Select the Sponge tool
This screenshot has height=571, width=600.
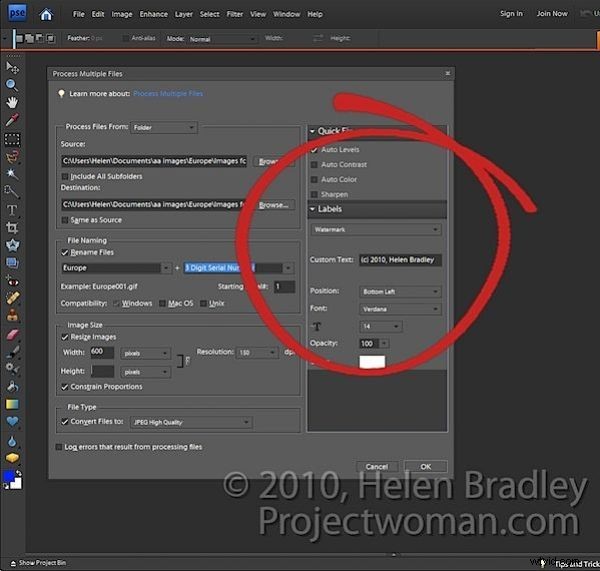pyautogui.click(x=12, y=458)
